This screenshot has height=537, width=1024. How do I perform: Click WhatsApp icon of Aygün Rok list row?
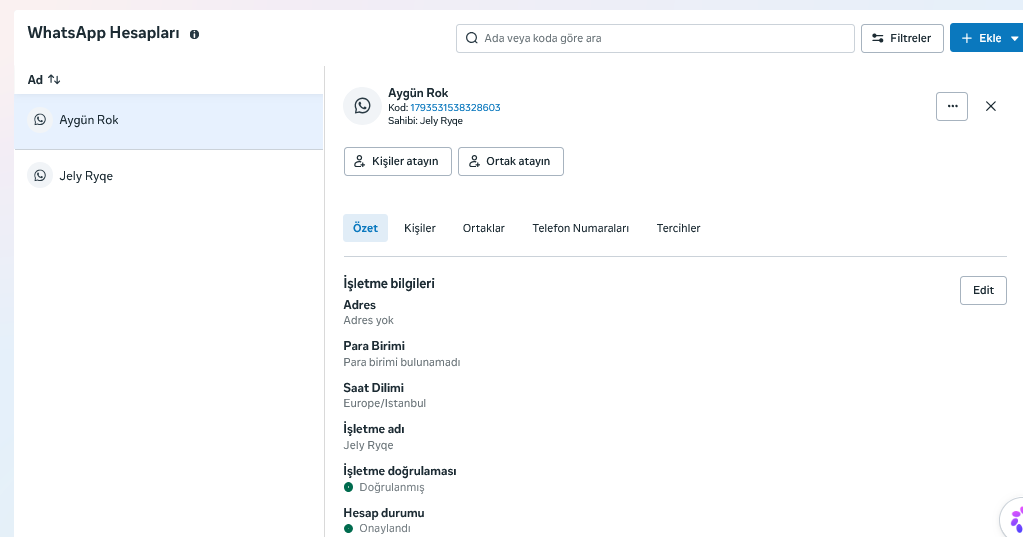tap(40, 120)
